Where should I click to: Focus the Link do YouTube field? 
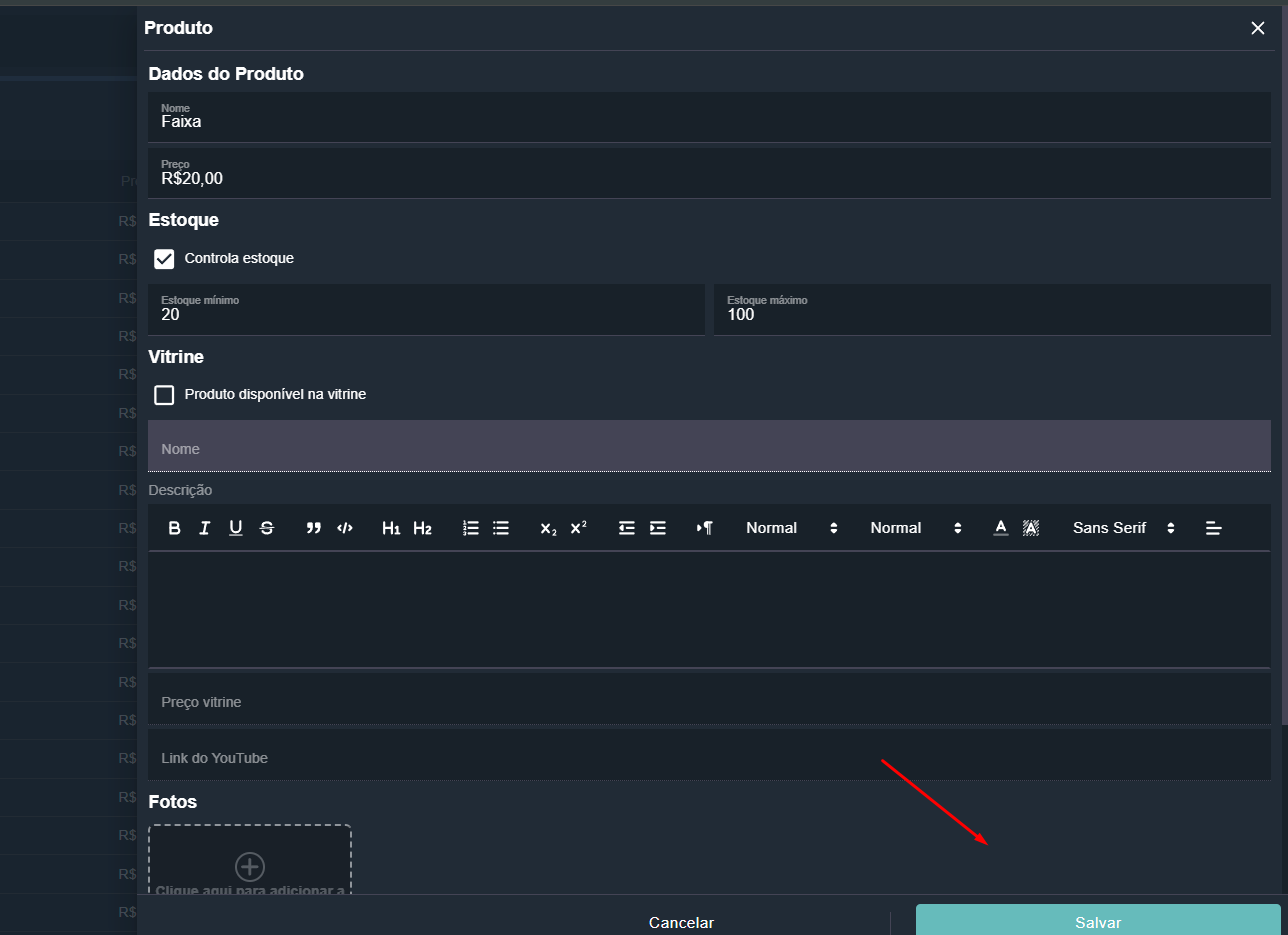[x=709, y=755]
